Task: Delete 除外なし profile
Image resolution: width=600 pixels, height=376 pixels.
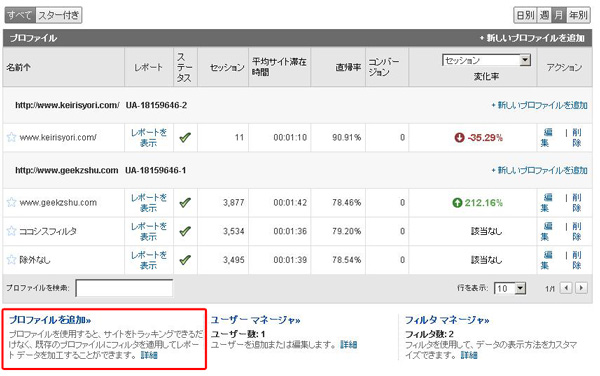Action: click(x=577, y=260)
